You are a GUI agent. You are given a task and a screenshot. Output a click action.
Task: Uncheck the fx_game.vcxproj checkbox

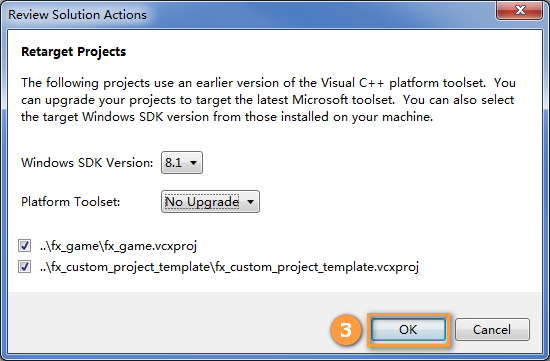[x=25, y=246]
